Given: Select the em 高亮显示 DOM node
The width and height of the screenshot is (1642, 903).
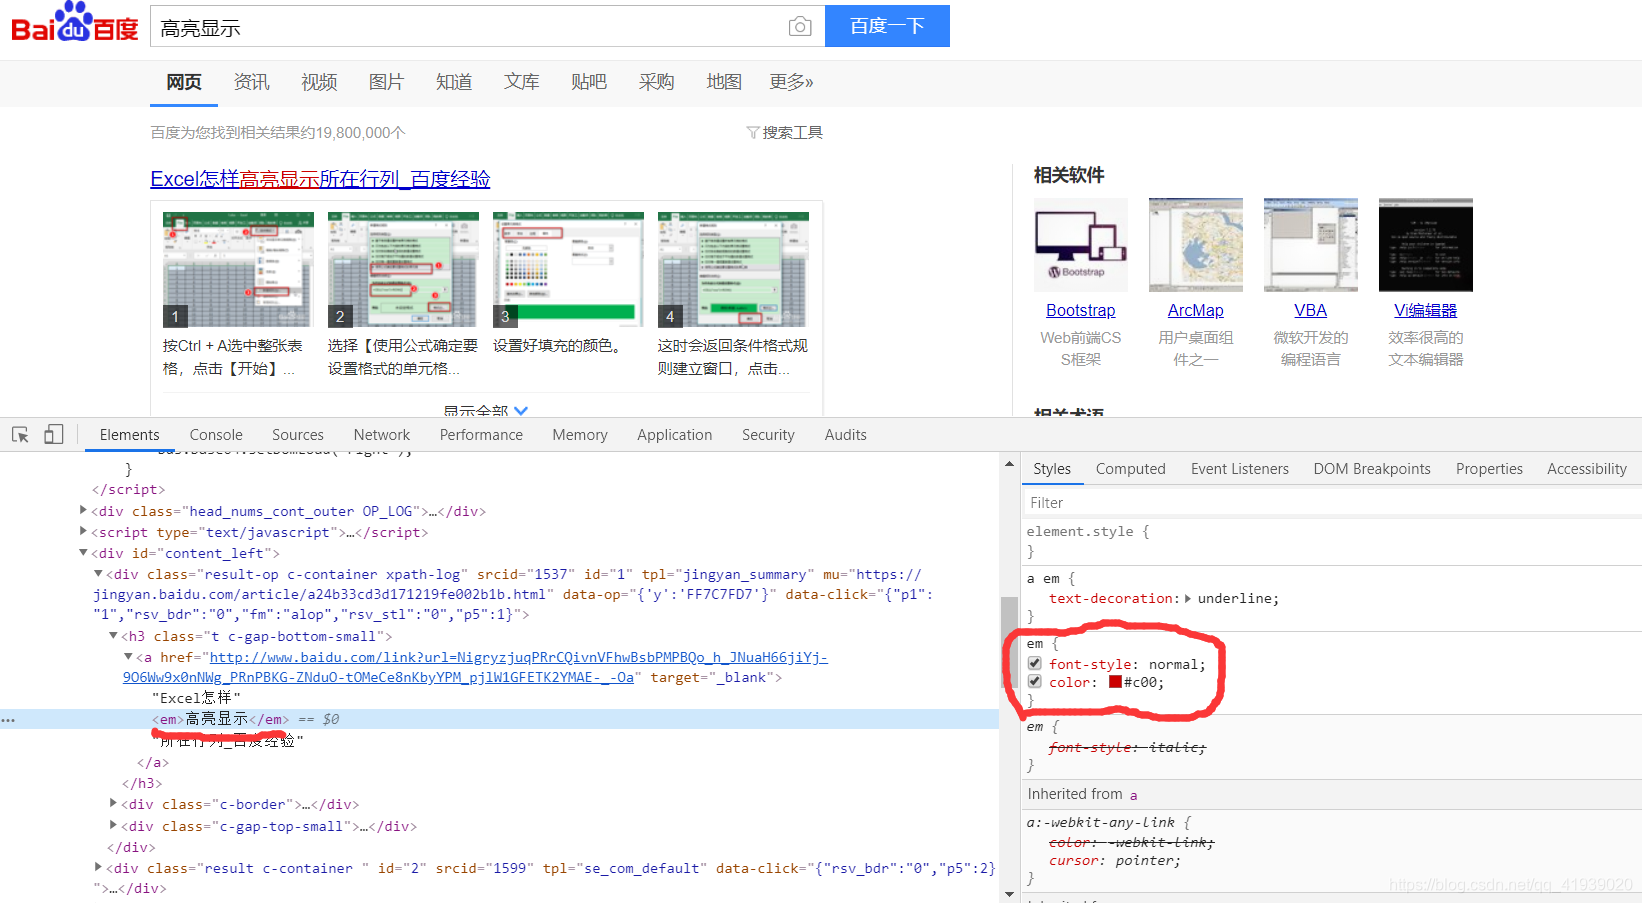Looking at the screenshot, I should pyautogui.click(x=220, y=719).
